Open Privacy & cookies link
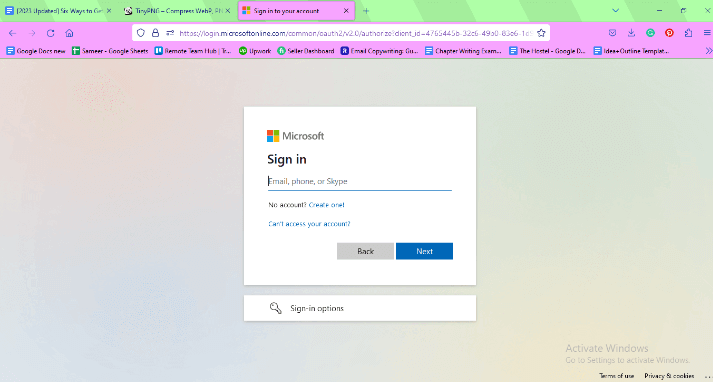Screen dimensions: 713x382 pyautogui.click(x=669, y=376)
